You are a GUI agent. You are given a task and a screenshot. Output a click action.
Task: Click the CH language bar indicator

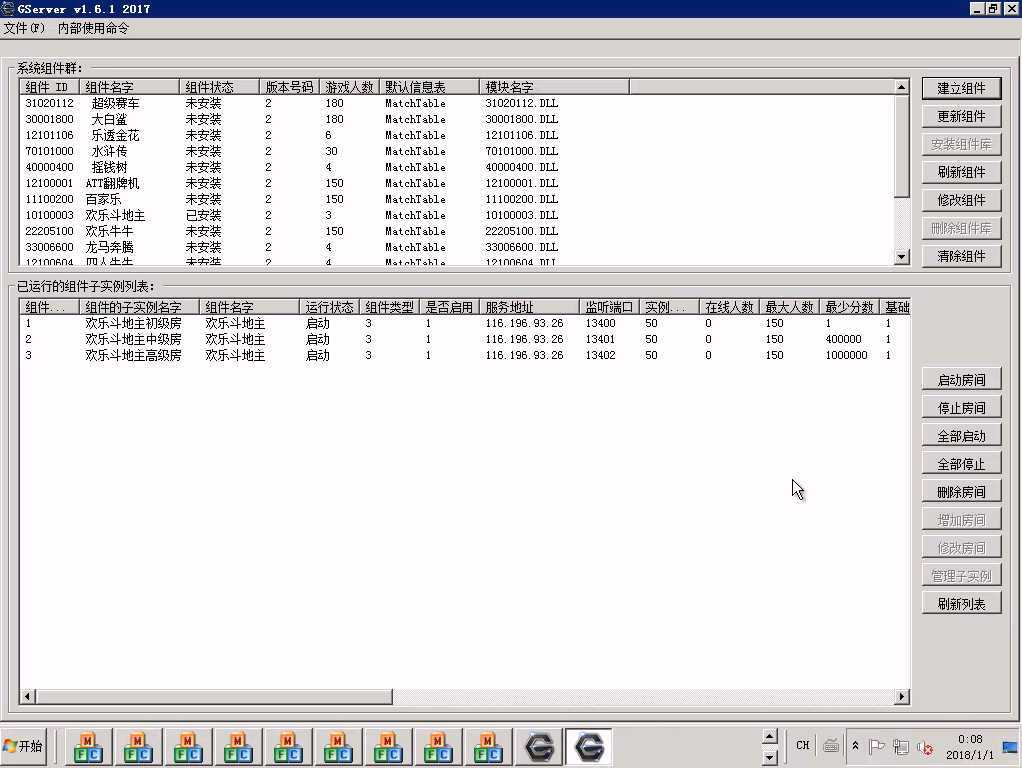coord(802,745)
